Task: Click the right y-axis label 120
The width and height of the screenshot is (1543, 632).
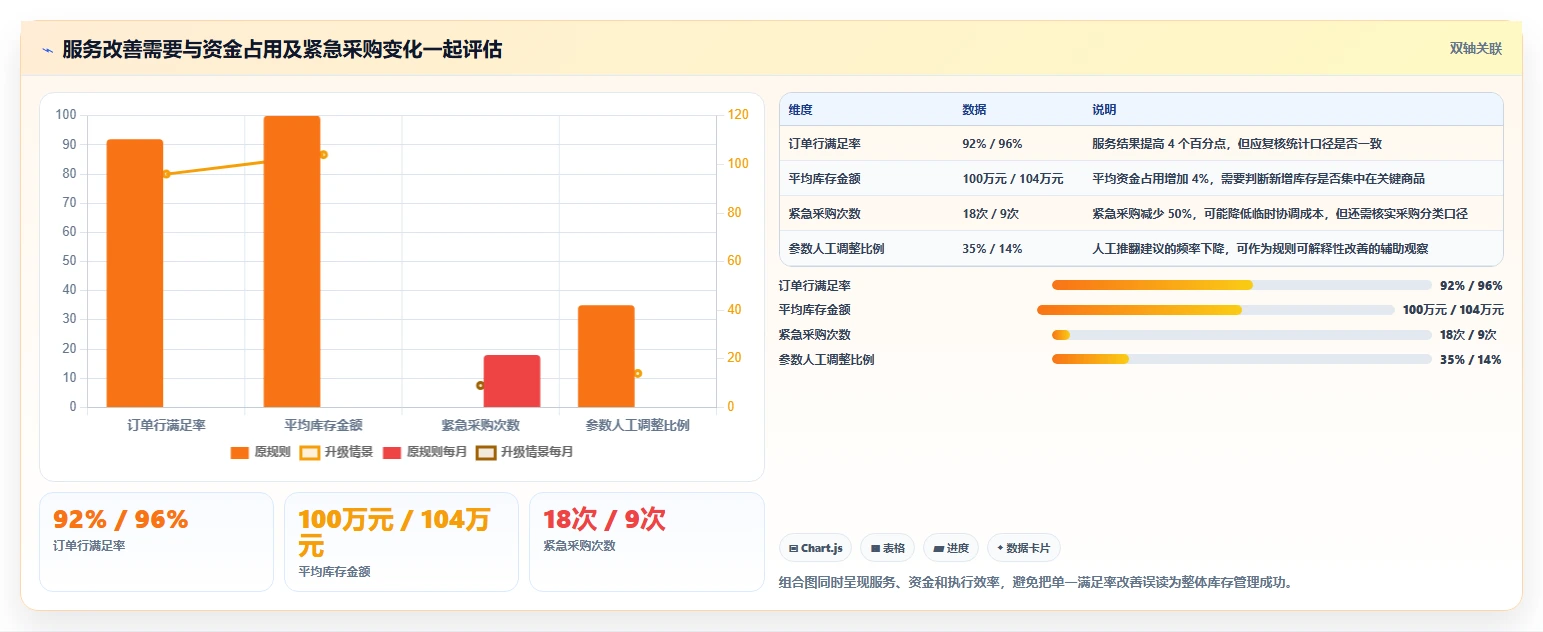Action: (x=736, y=115)
